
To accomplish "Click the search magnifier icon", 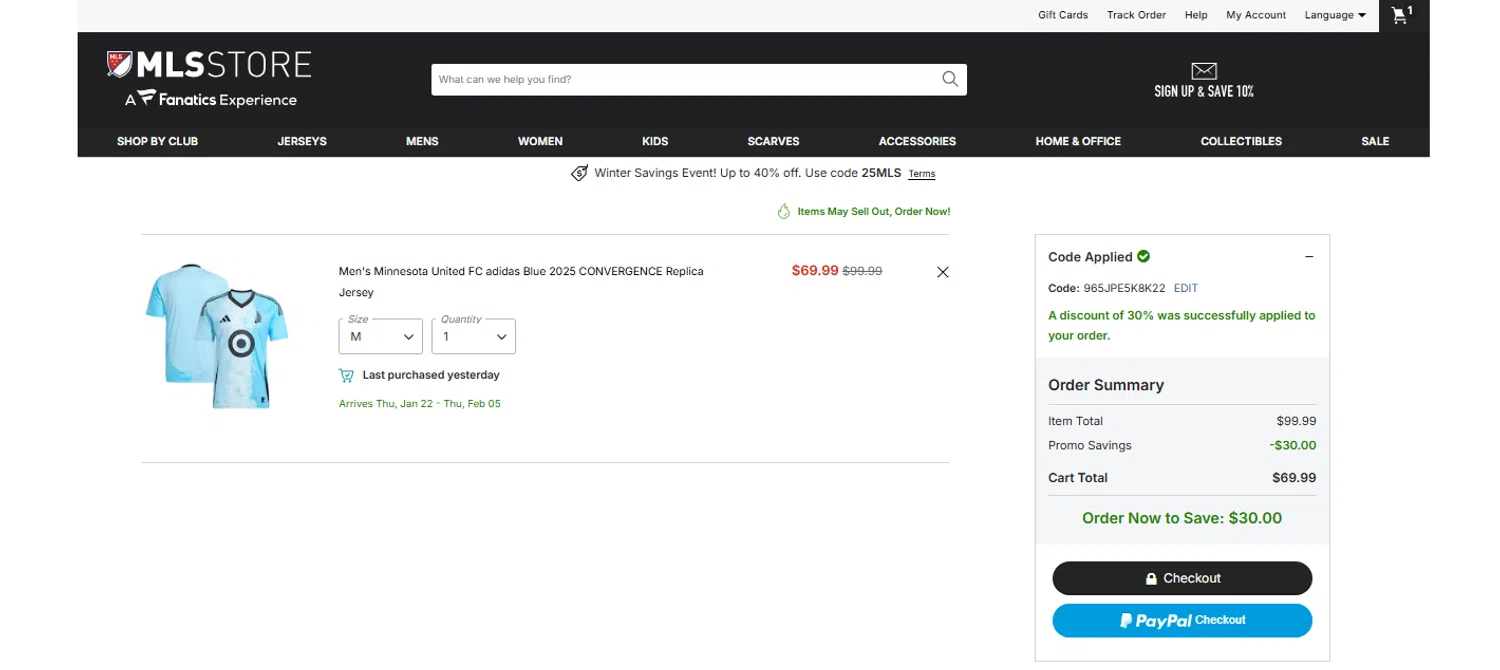I will pyautogui.click(x=950, y=79).
